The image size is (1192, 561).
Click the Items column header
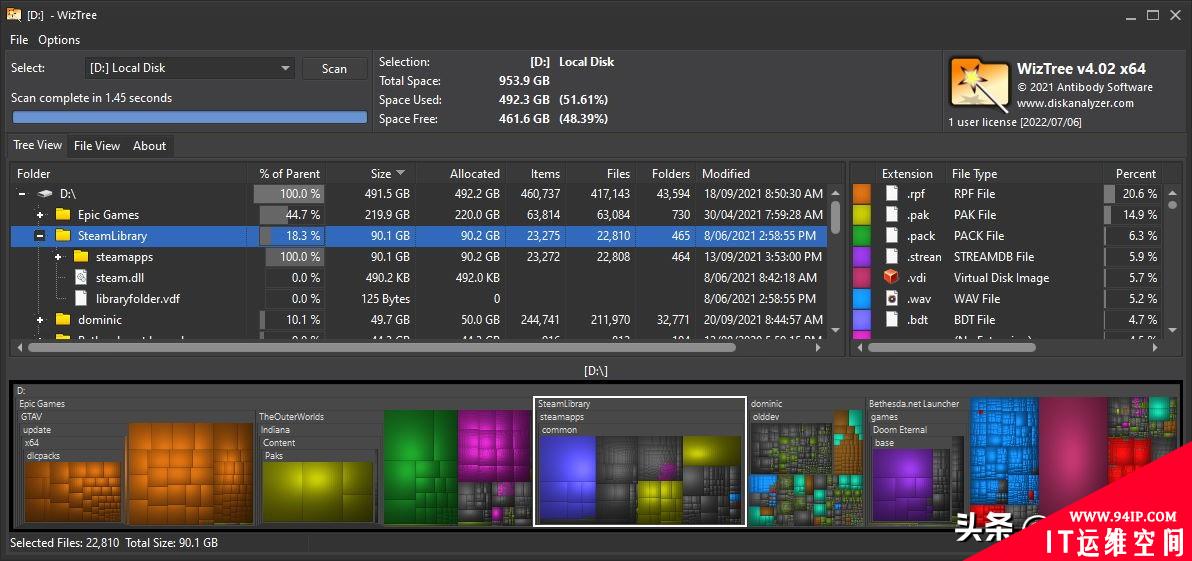tap(537, 174)
